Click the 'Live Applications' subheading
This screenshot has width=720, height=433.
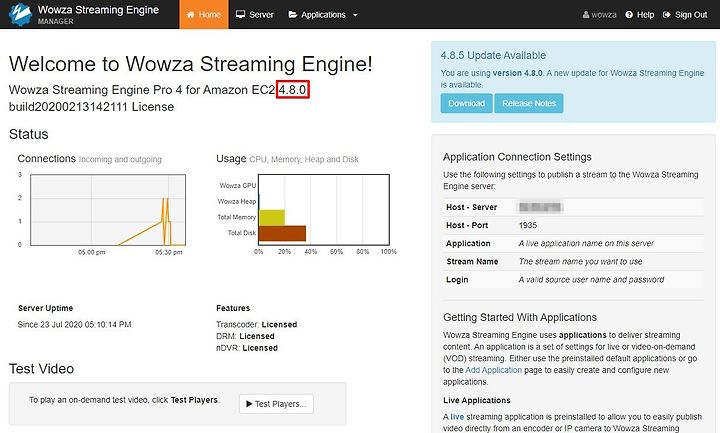[x=477, y=400]
